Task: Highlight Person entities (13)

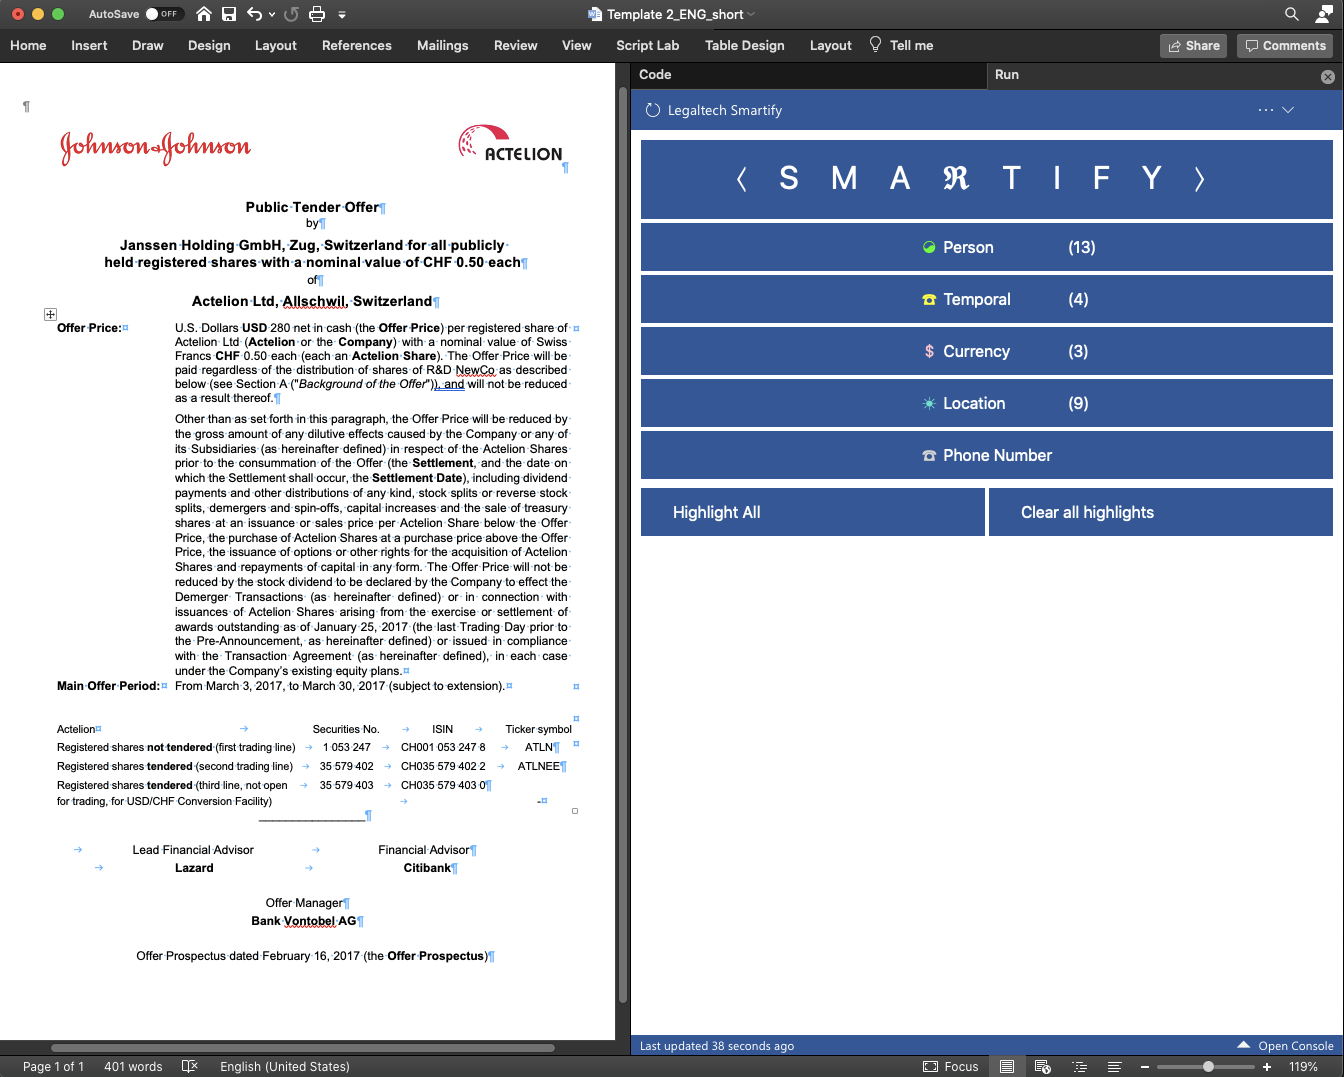Action: pyautogui.click(x=987, y=247)
